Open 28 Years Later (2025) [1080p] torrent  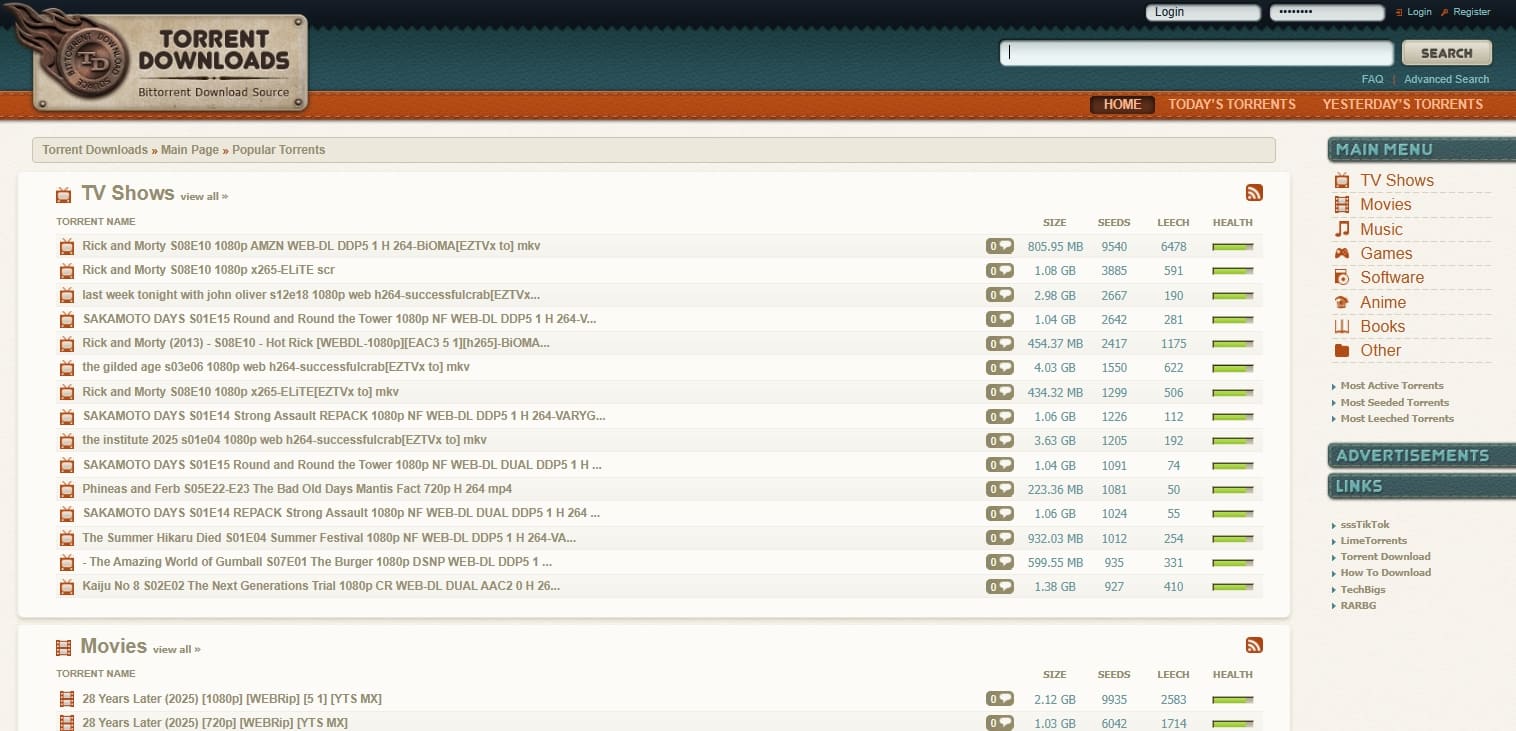[x=232, y=699]
